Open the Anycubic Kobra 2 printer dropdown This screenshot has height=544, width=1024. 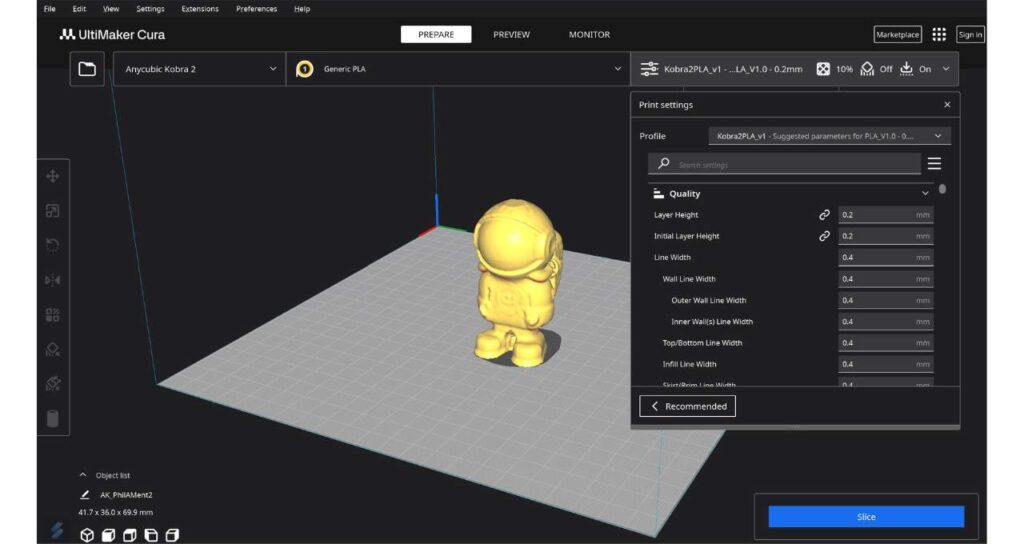point(200,69)
